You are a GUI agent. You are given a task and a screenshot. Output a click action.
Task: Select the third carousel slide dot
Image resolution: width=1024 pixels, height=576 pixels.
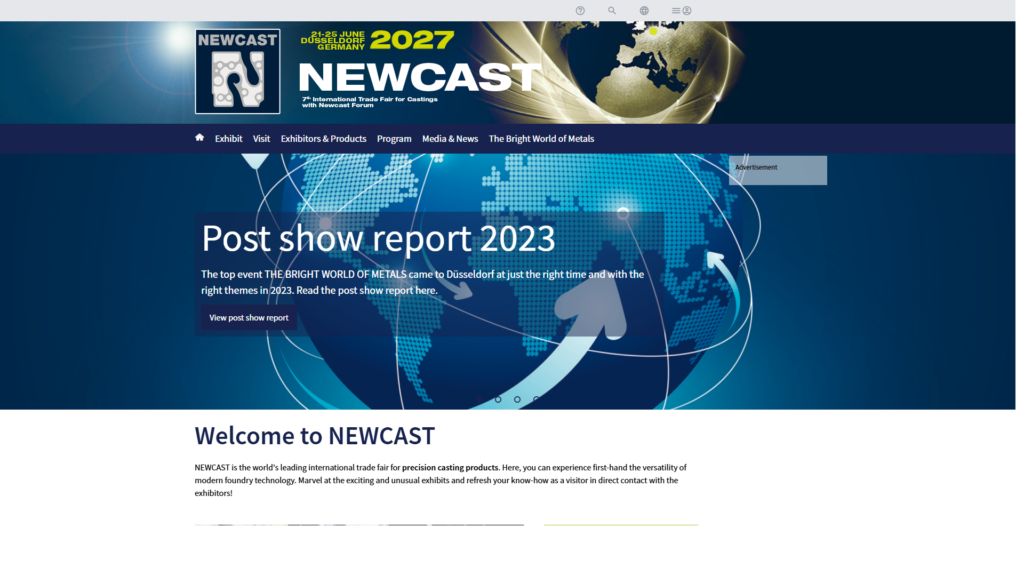point(517,399)
